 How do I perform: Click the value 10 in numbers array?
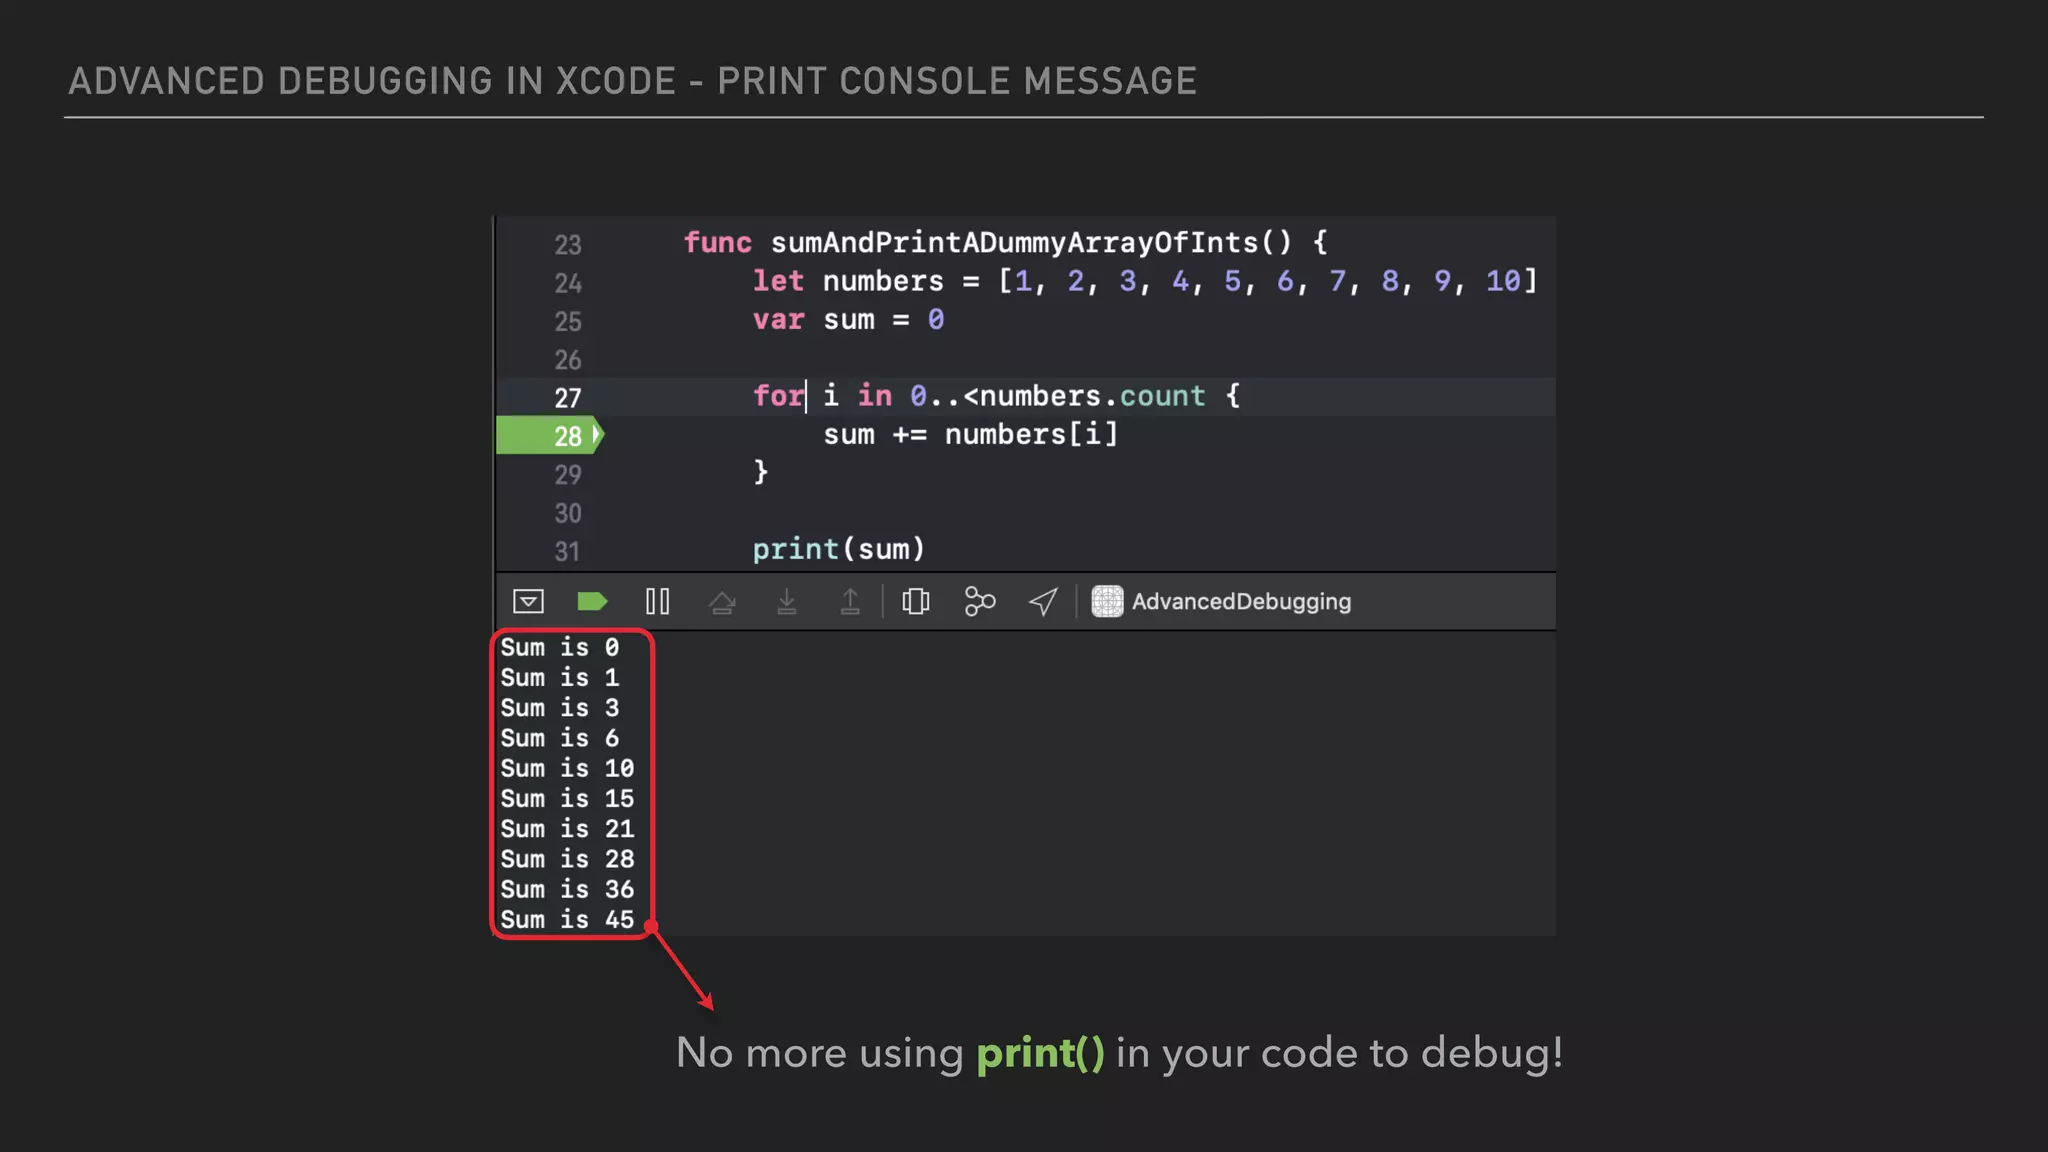pyautogui.click(x=1503, y=281)
